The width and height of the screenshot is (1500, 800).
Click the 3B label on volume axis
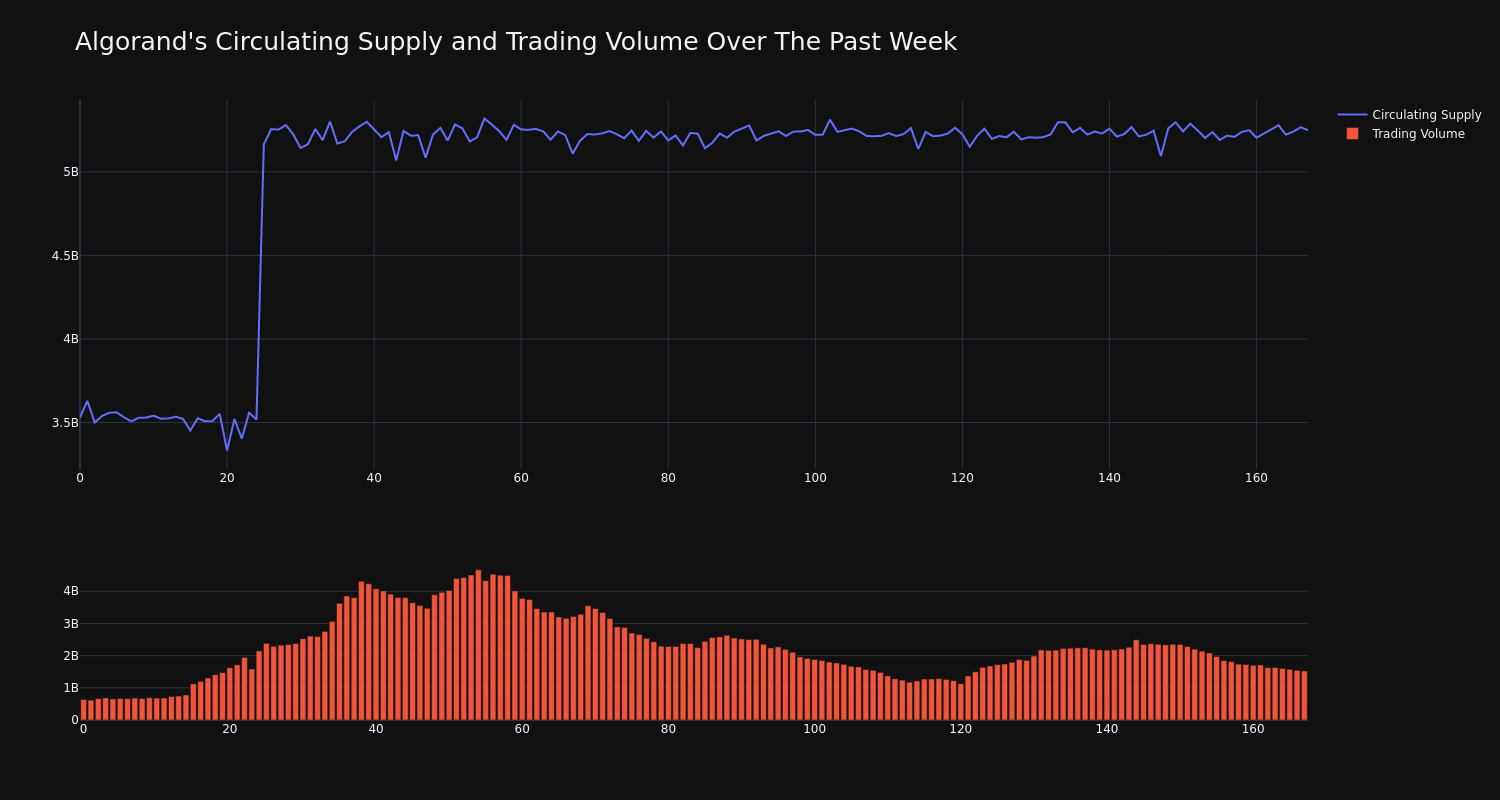[x=71, y=624]
